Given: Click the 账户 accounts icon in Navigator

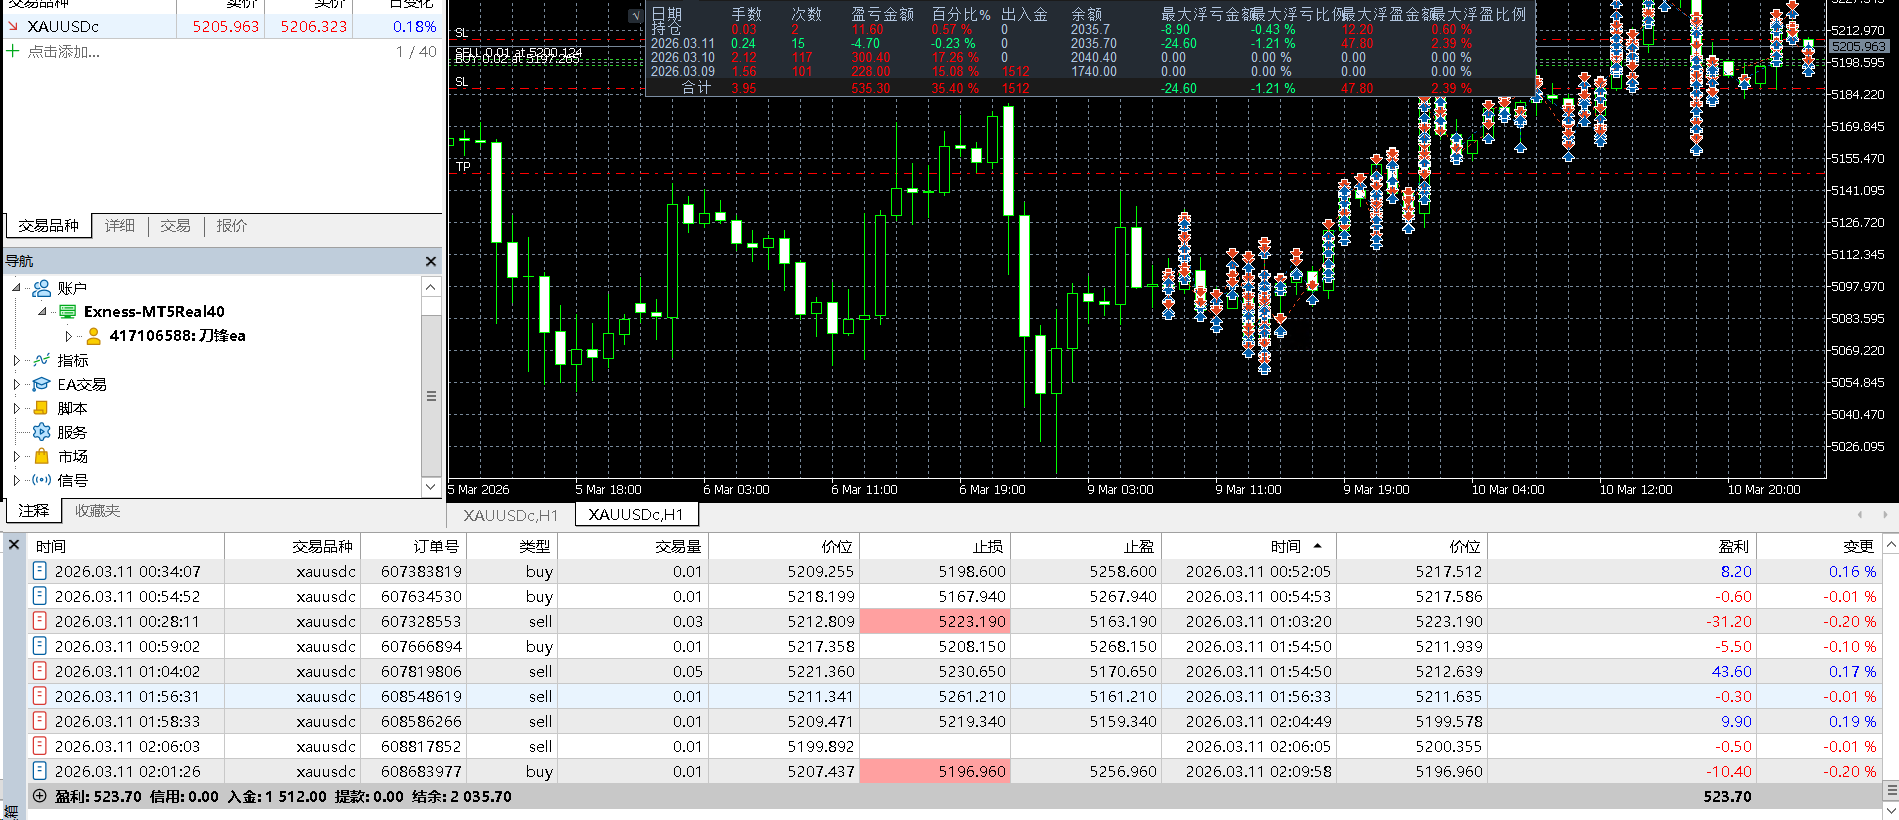Looking at the screenshot, I should pyautogui.click(x=42, y=288).
